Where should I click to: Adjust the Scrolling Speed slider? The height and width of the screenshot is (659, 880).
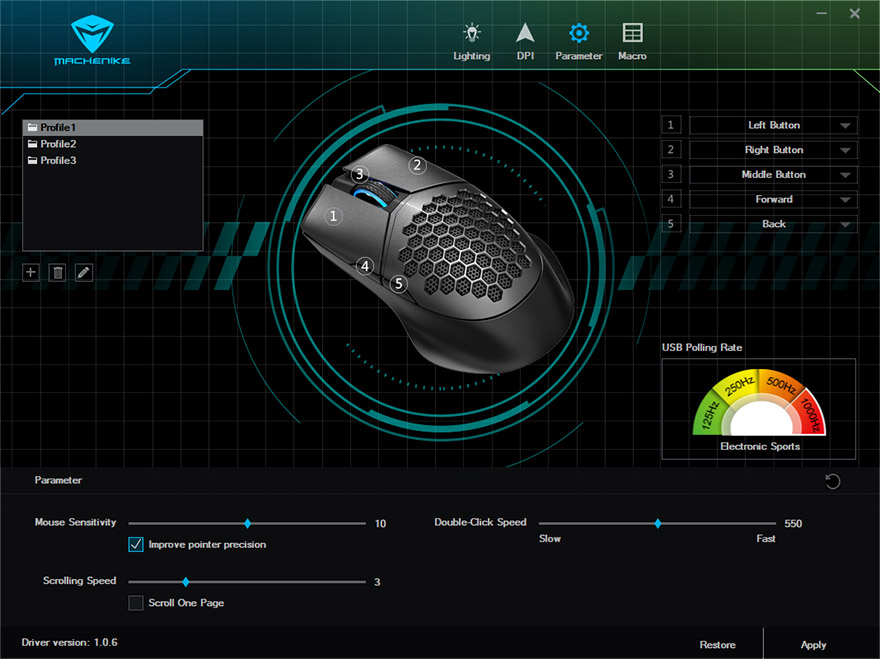tap(185, 582)
